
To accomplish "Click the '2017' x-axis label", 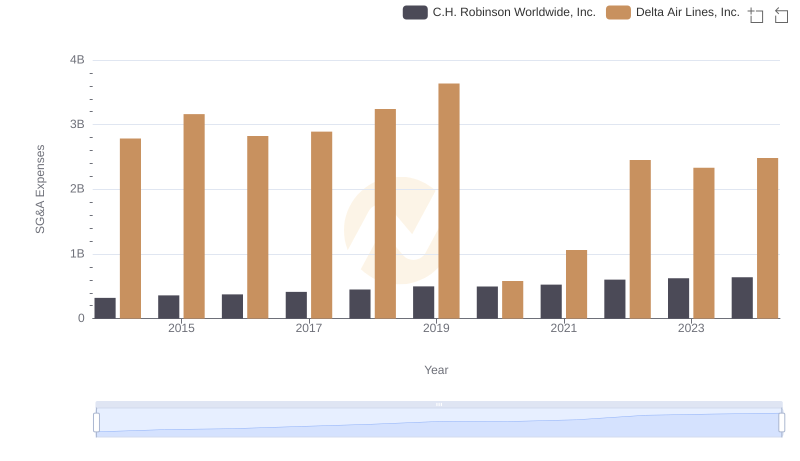I will (x=309, y=328).
